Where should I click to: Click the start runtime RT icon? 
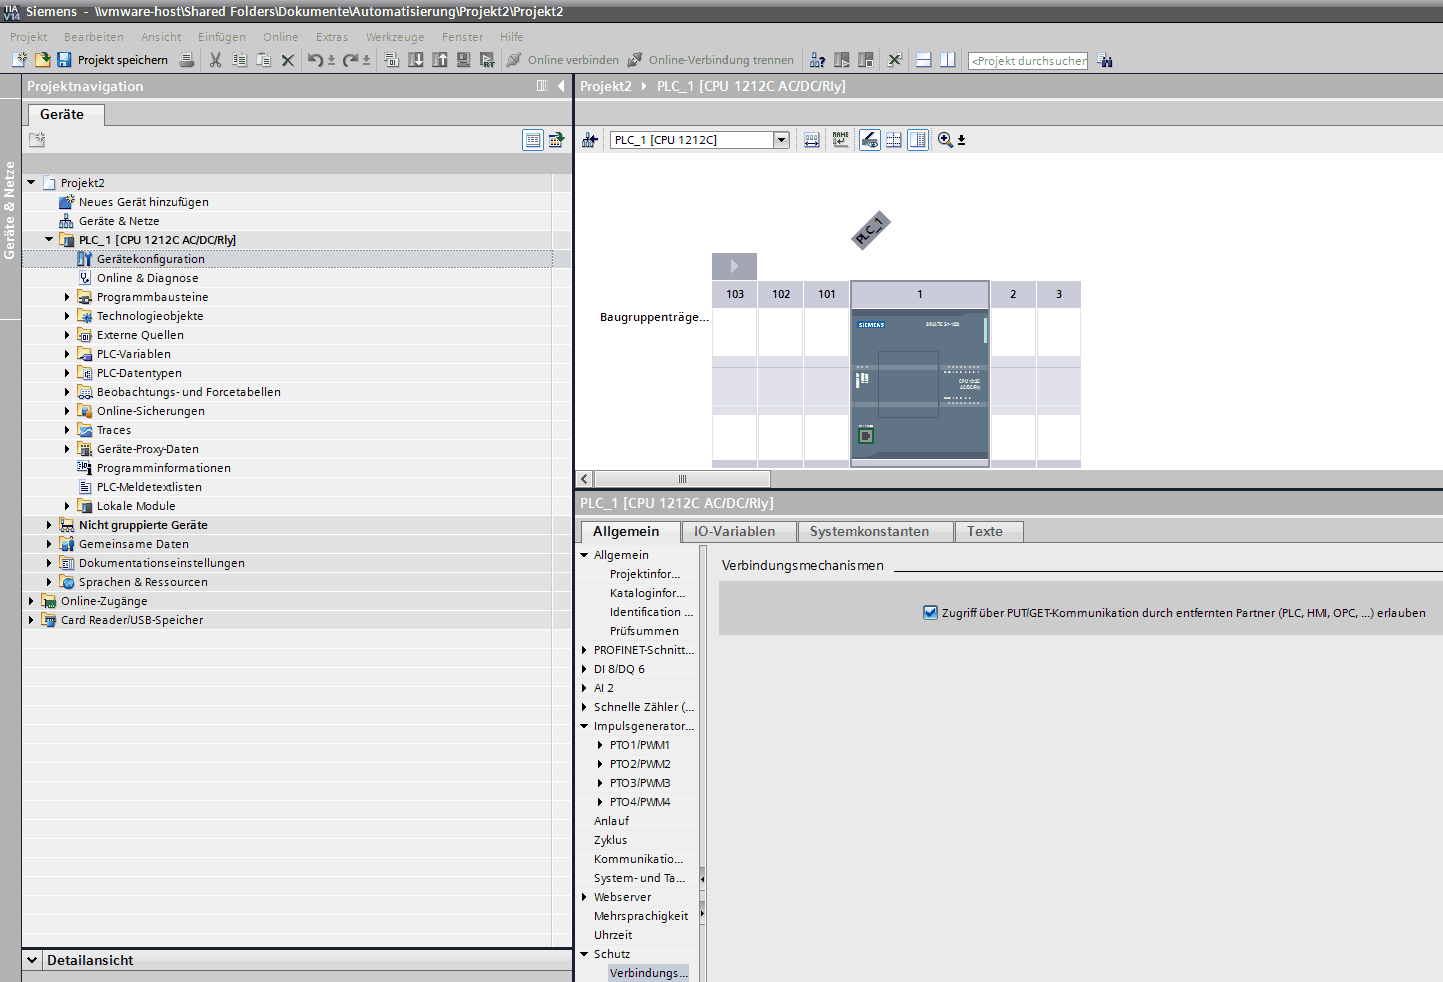[488, 60]
